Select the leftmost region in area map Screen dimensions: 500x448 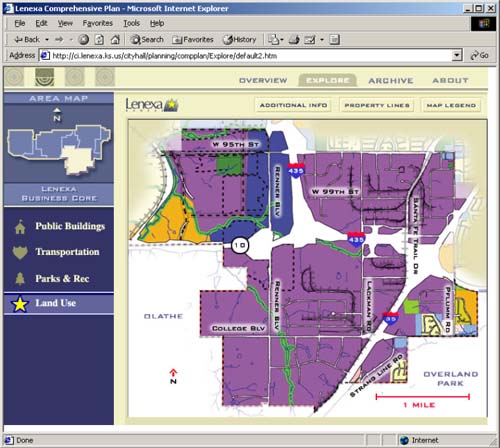point(20,143)
